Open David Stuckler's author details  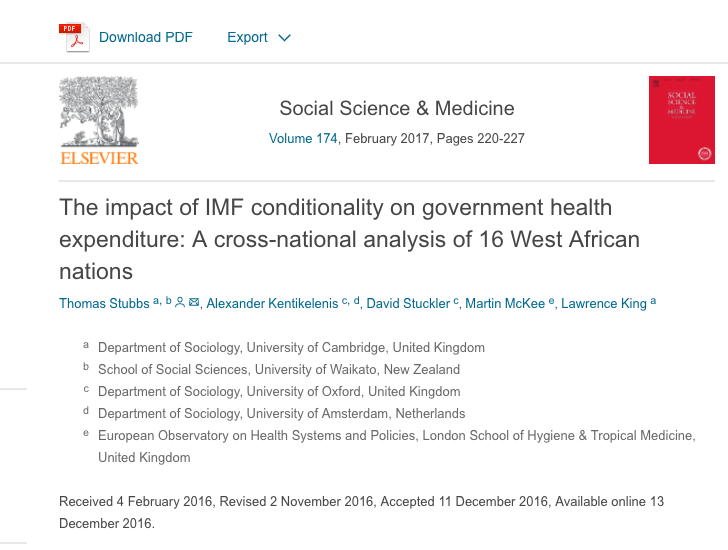[408, 304]
